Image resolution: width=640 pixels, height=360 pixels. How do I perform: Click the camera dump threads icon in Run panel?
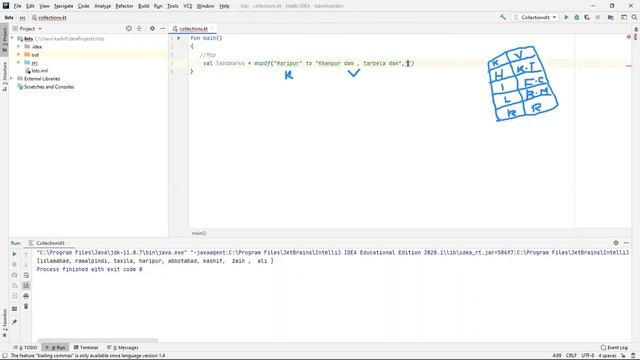[14, 275]
